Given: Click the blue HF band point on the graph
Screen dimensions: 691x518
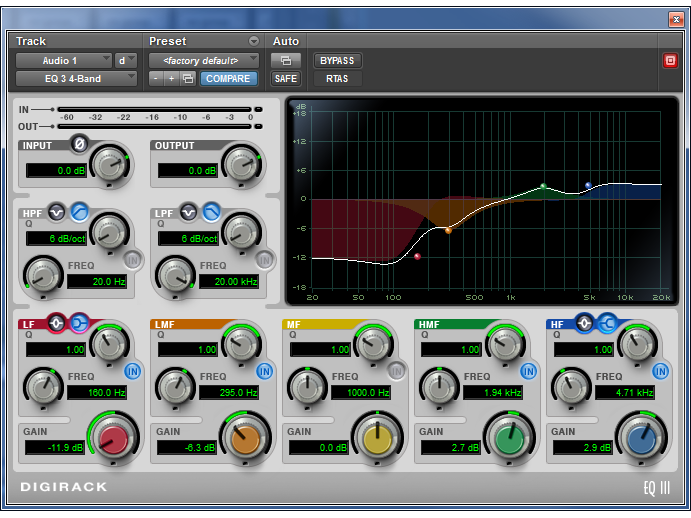Looking at the screenshot, I should tap(588, 185).
